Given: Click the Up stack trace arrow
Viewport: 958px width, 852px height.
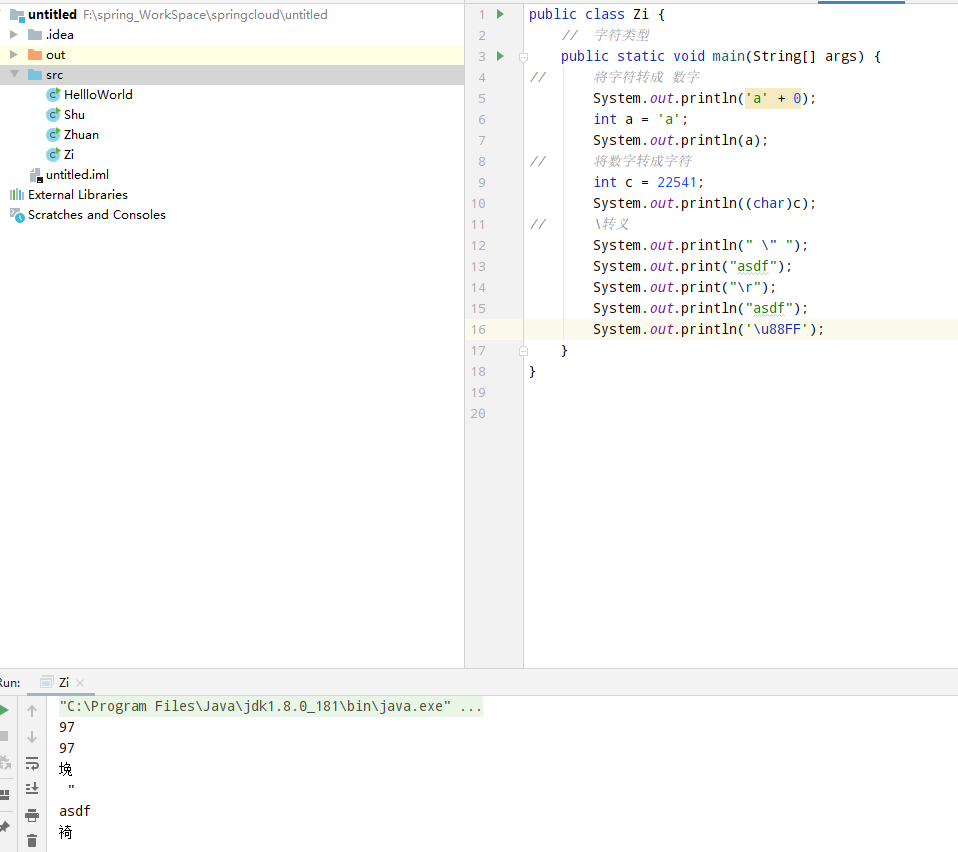Looking at the screenshot, I should coord(32,711).
